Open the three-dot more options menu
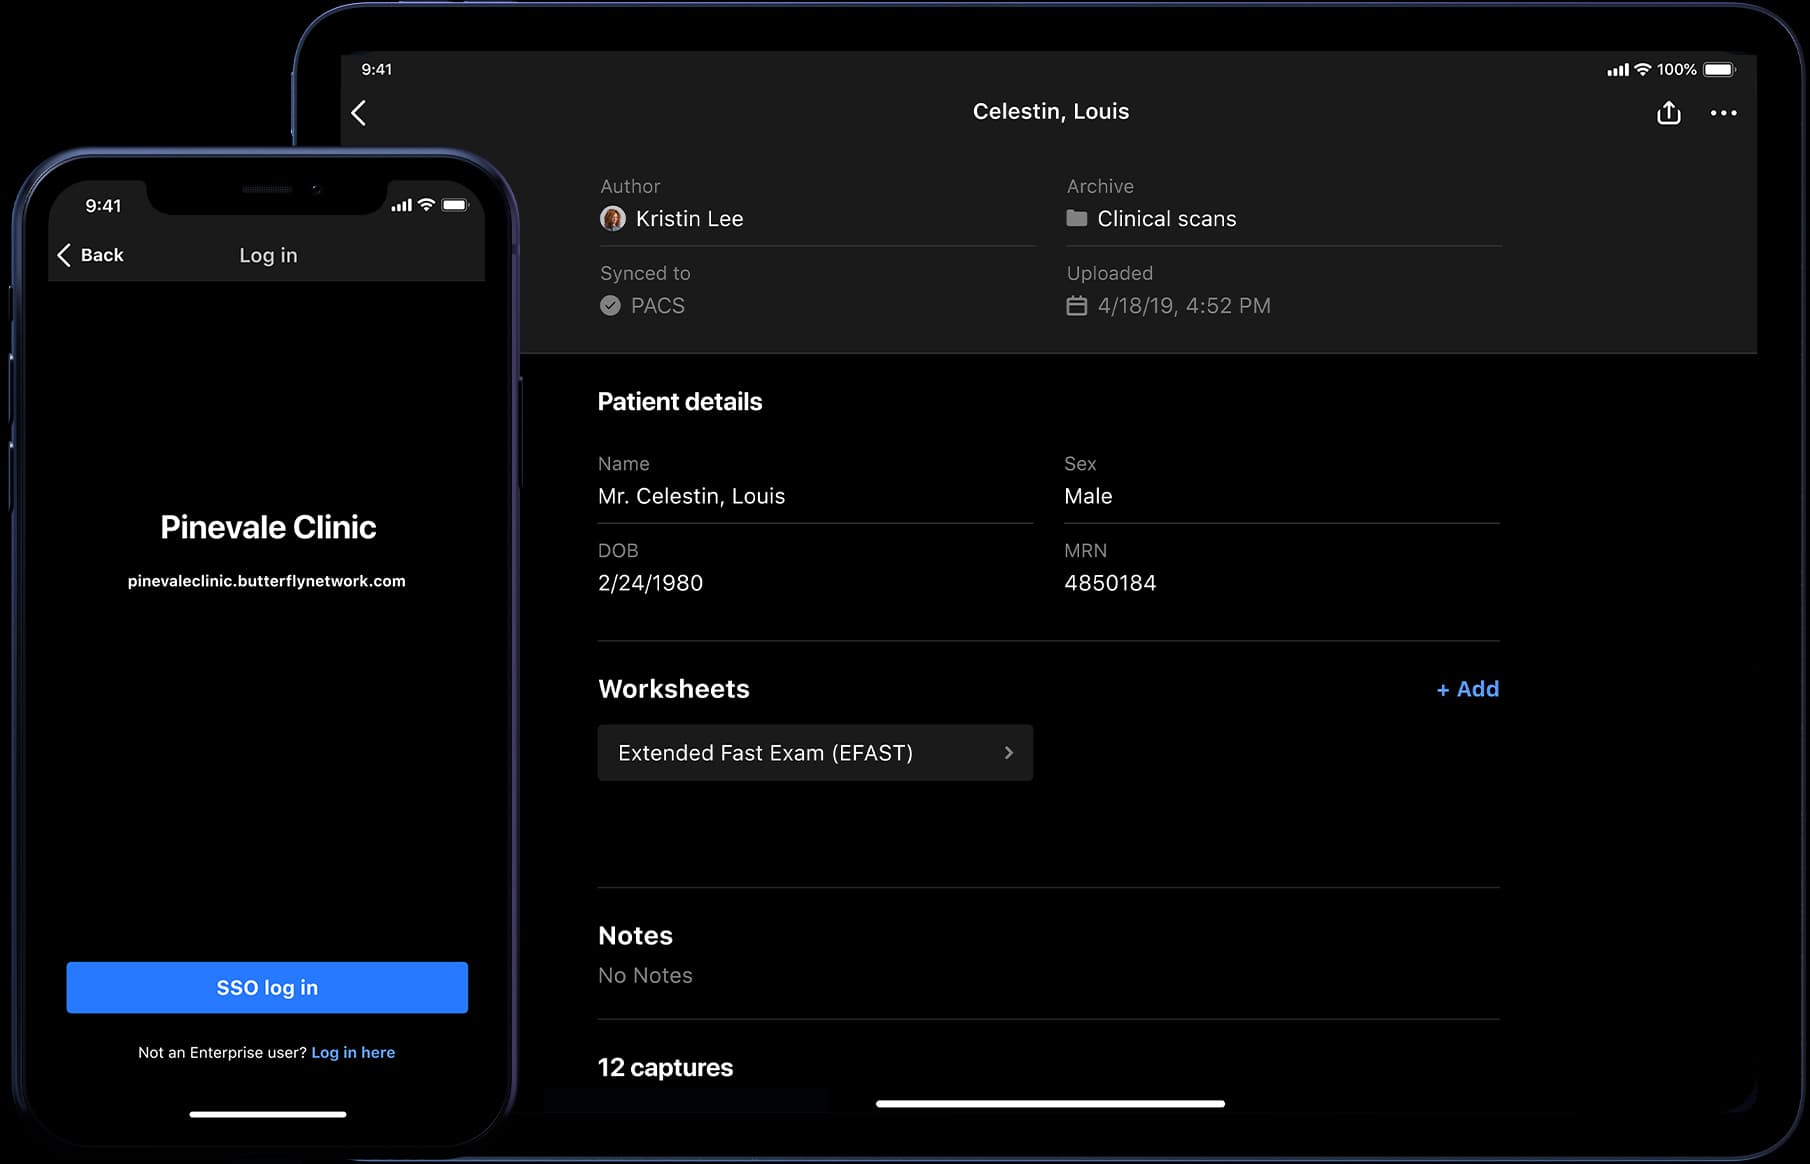The height and width of the screenshot is (1164, 1810). 1723,113
